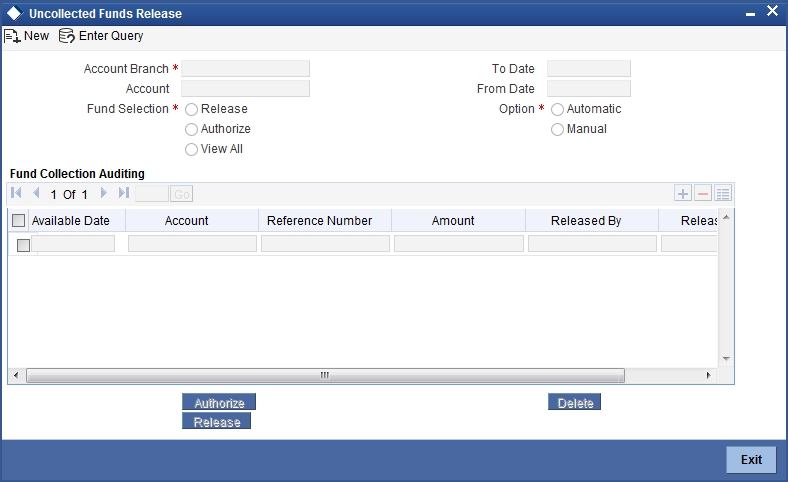Add a row with the plus icon
The image size is (788, 482).
682,194
